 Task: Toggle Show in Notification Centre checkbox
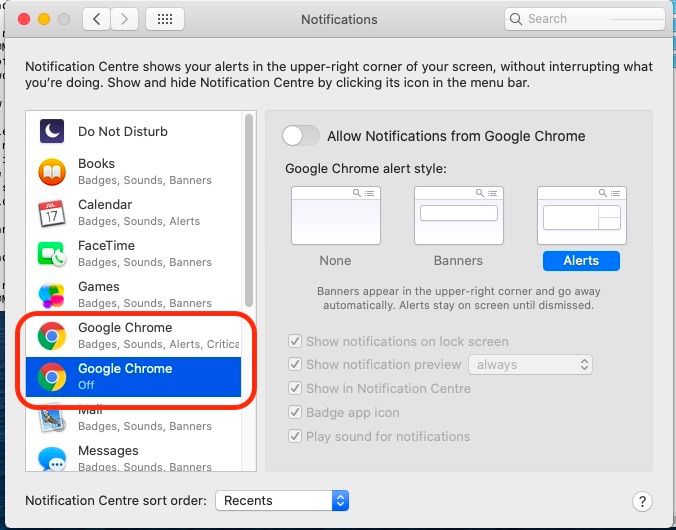click(295, 388)
